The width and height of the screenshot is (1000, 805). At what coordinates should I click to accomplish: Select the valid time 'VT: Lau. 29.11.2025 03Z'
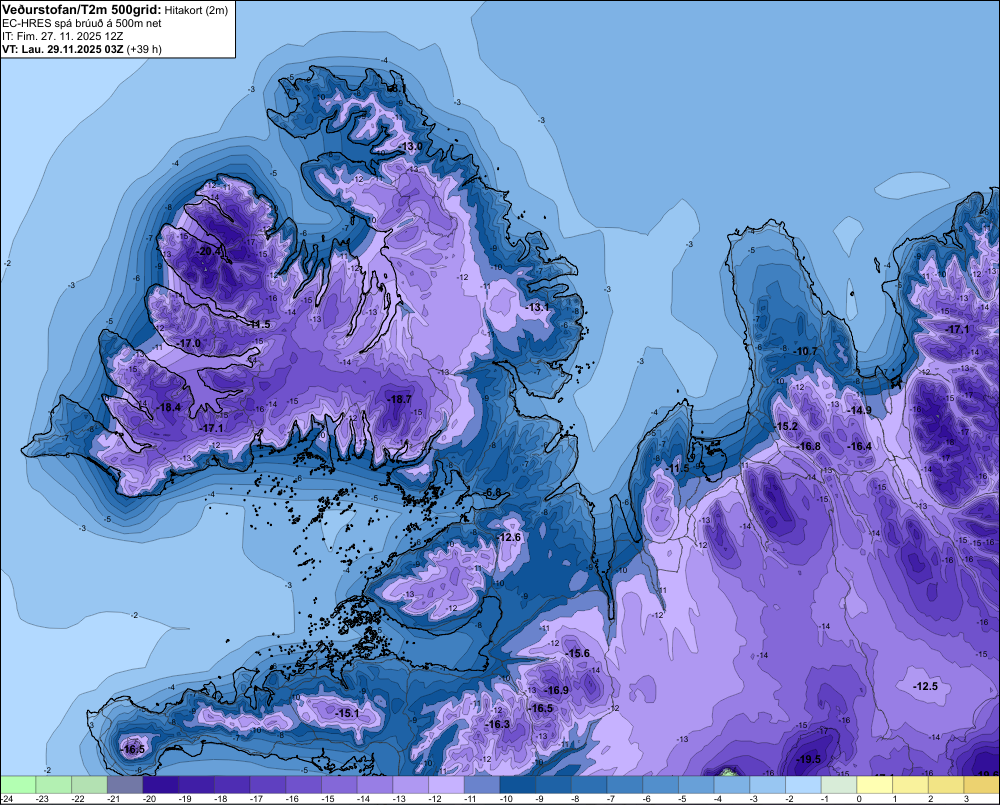[63, 49]
